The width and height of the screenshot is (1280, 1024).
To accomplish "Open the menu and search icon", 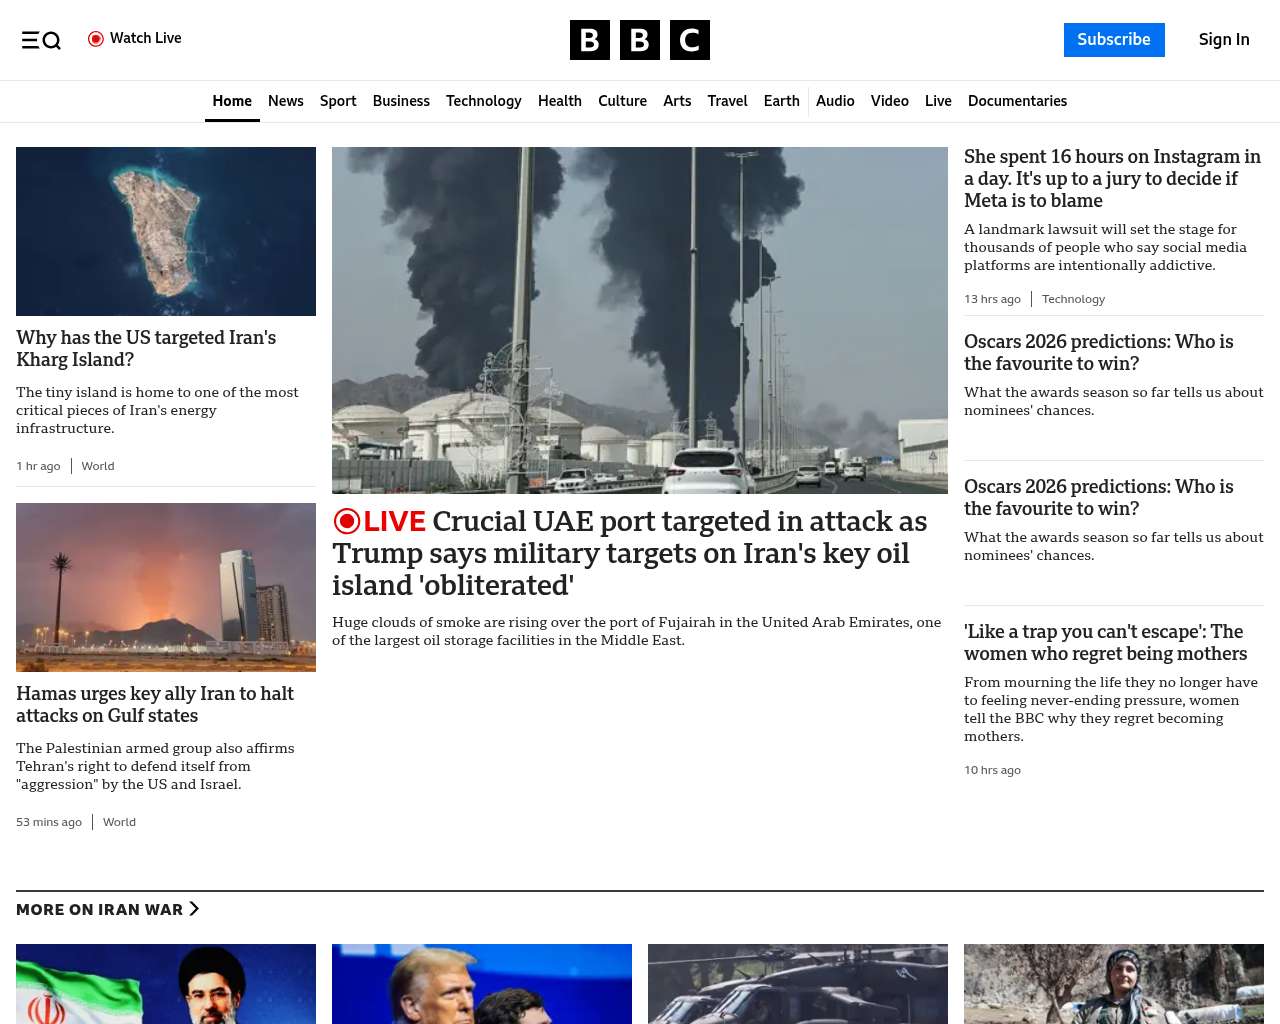I will [x=41, y=40].
